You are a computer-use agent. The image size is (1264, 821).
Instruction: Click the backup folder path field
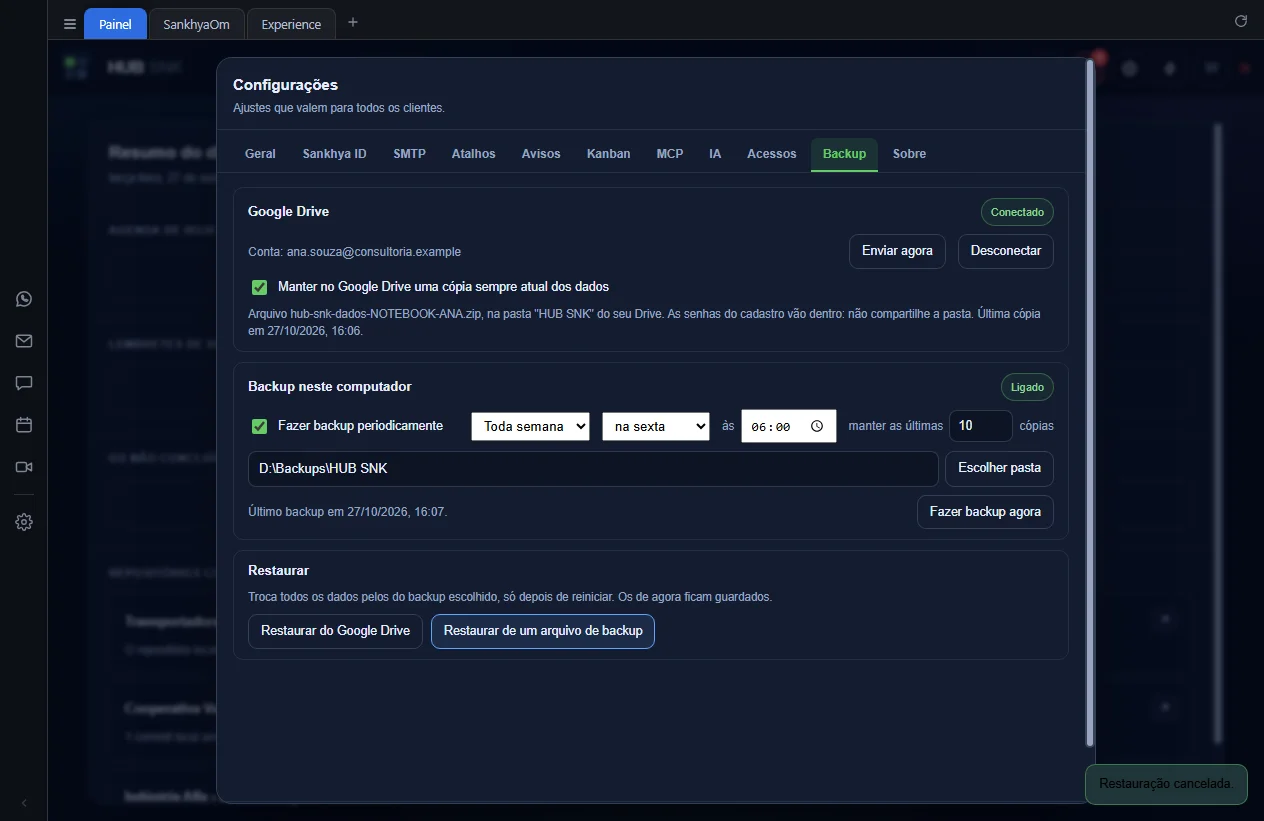point(593,468)
